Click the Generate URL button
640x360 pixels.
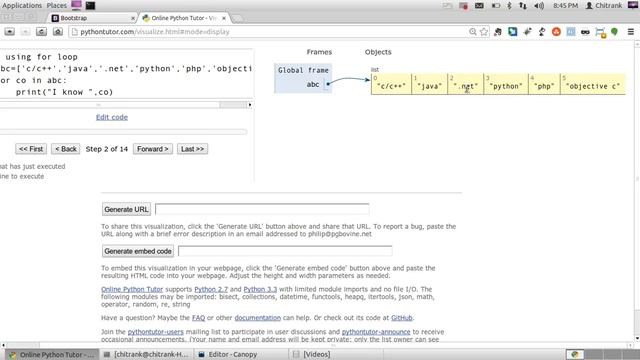pyautogui.click(x=126, y=209)
